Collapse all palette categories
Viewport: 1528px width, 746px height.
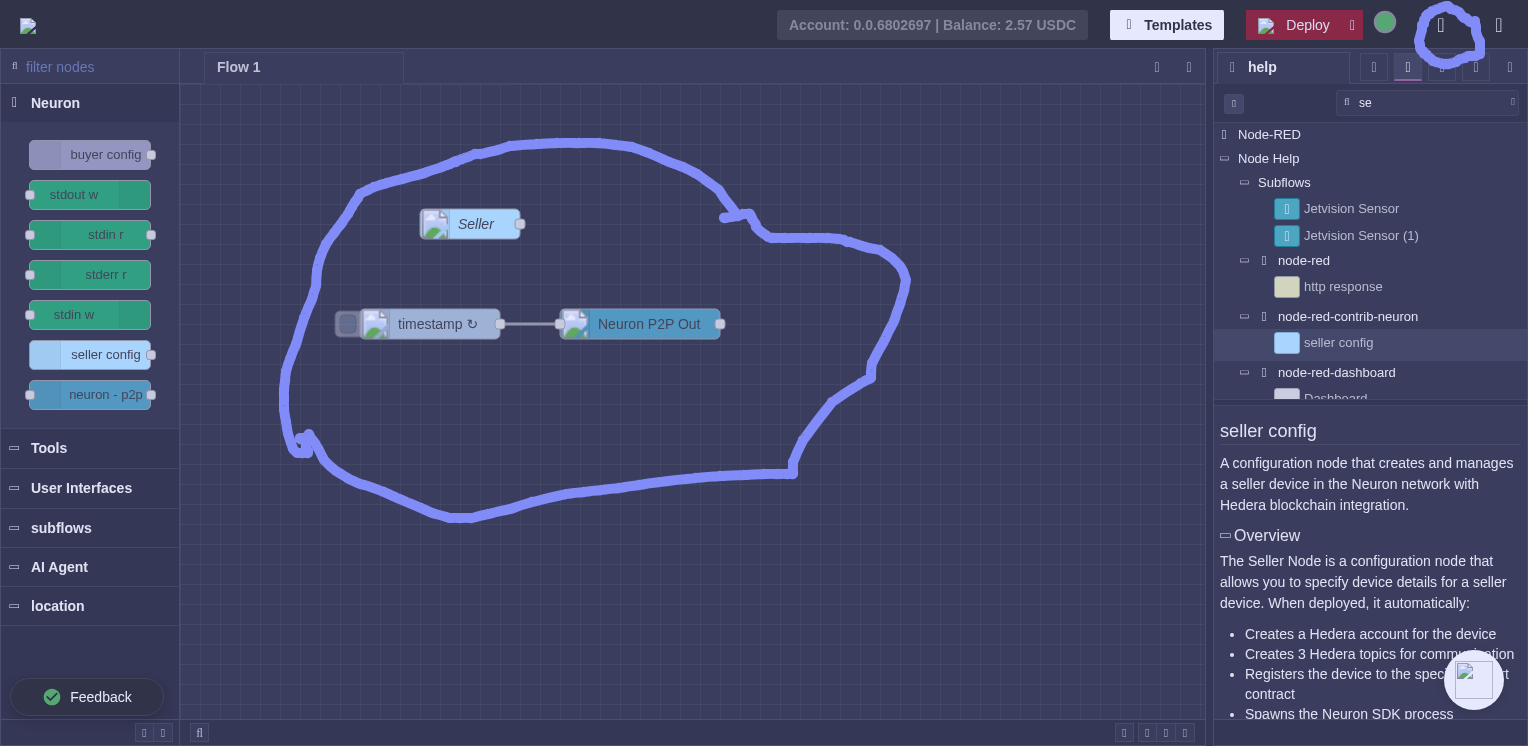coord(144,733)
